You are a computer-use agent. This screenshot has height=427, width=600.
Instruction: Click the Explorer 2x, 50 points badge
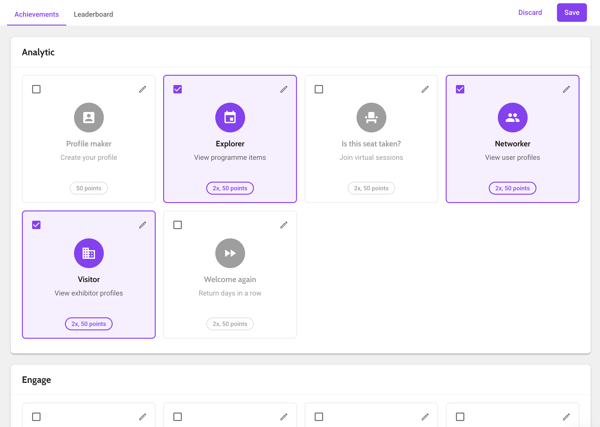[x=230, y=188]
